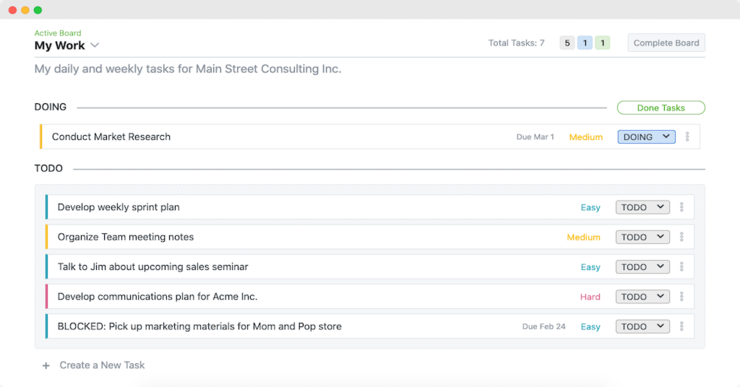Toggle the Done Tasks pill button

tap(661, 108)
